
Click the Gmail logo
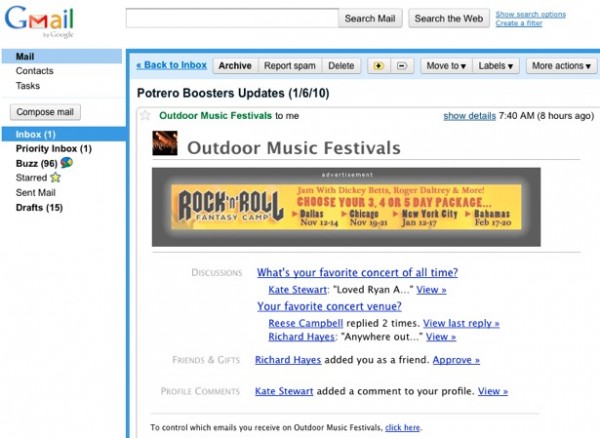(x=39, y=21)
